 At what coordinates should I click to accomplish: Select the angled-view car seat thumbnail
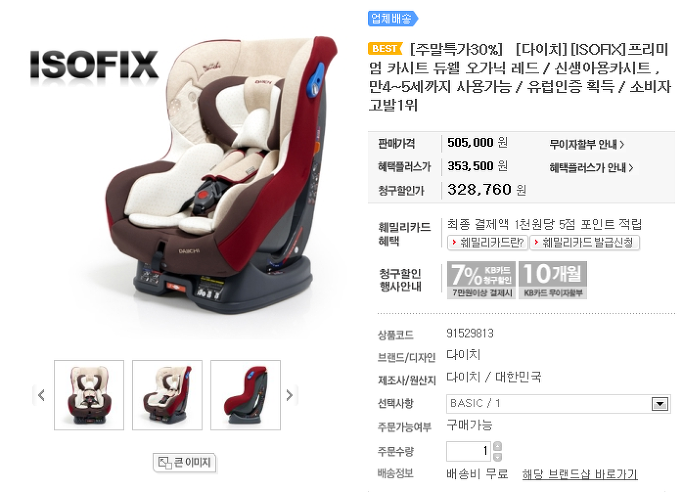click(x=167, y=395)
